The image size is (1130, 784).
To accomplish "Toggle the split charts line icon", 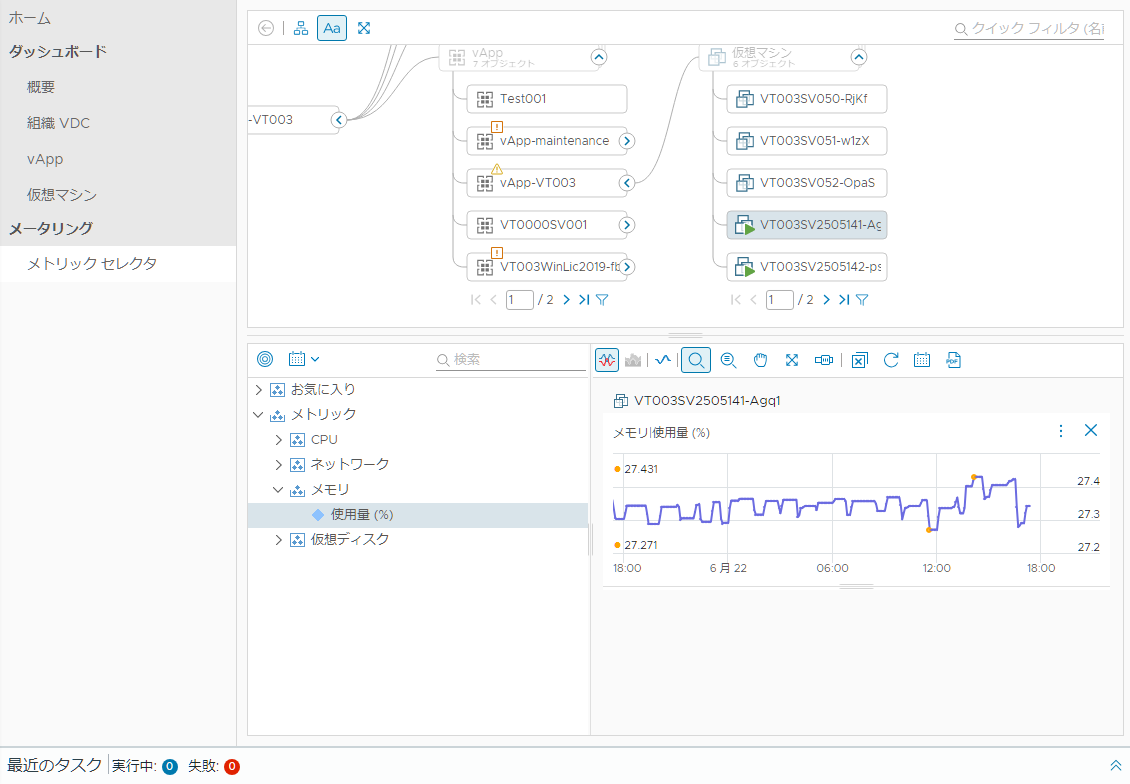I will (663, 360).
